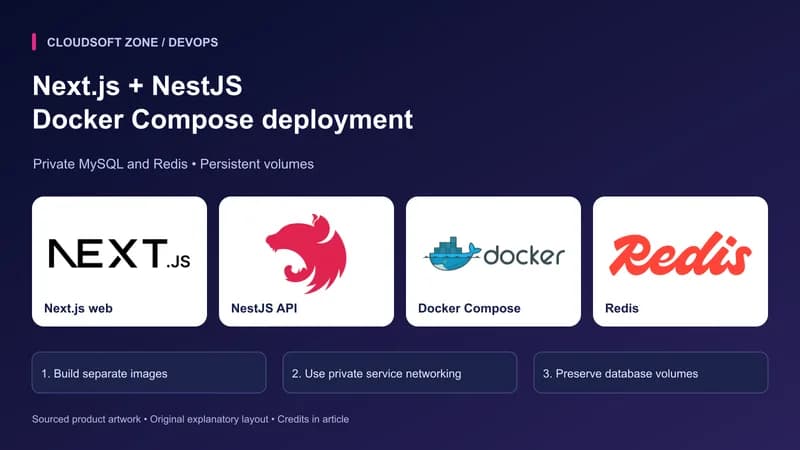The width and height of the screenshot is (800, 450).
Task: Click step '1. Build separate images'
Action: pos(149,372)
